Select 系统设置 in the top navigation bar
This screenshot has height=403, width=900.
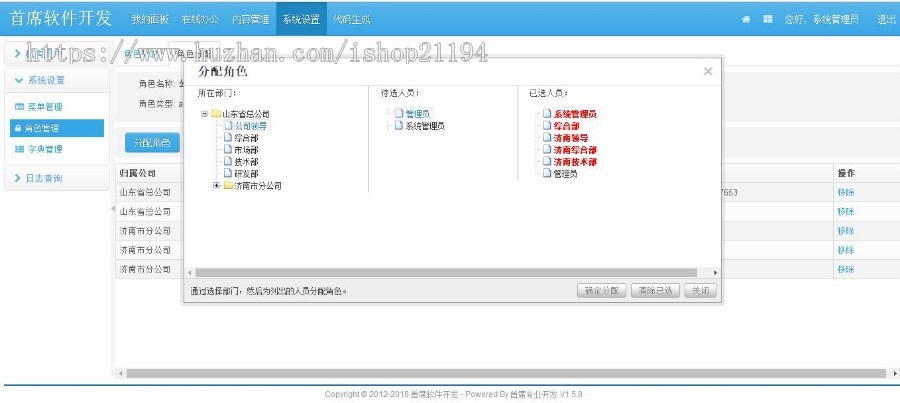(x=301, y=19)
